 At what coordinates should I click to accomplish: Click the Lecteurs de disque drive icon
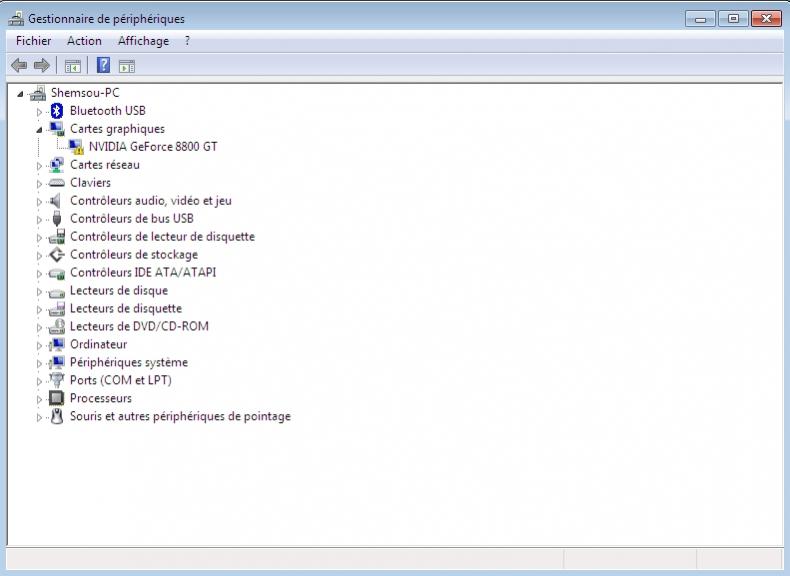point(57,292)
